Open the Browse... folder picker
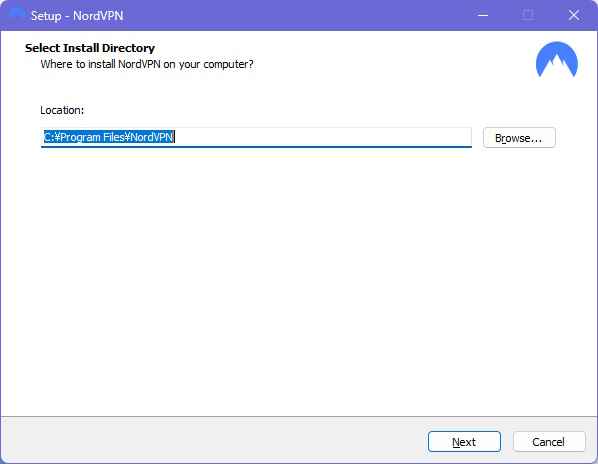The image size is (598, 464). pos(519,138)
